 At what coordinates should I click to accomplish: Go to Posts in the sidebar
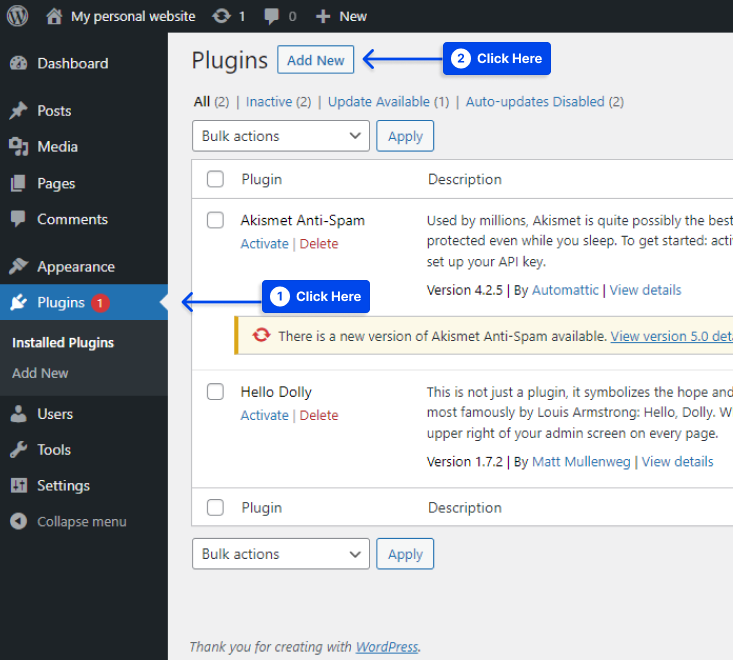click(x=54, y=110)
